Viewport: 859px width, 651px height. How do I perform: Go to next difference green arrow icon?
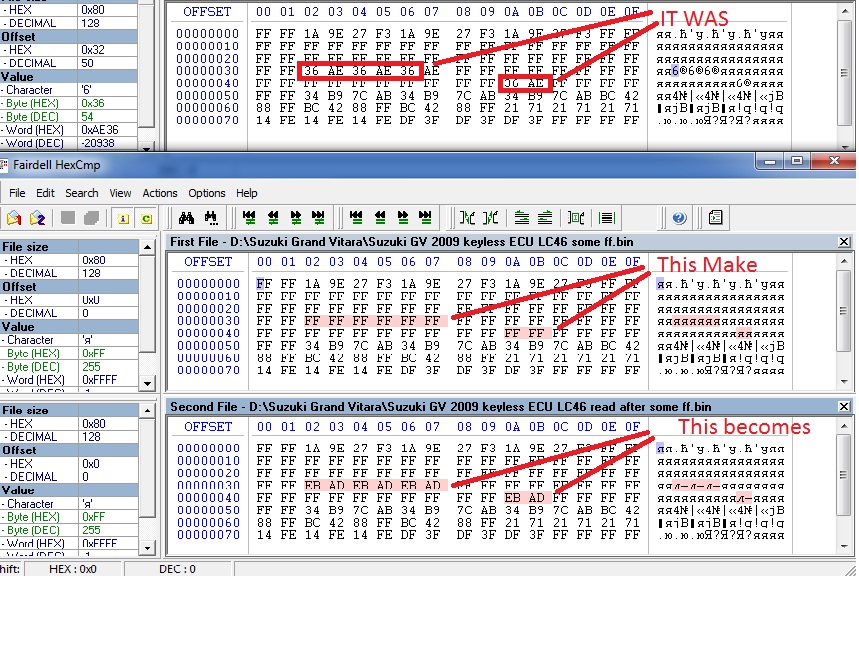click(295, 218)
